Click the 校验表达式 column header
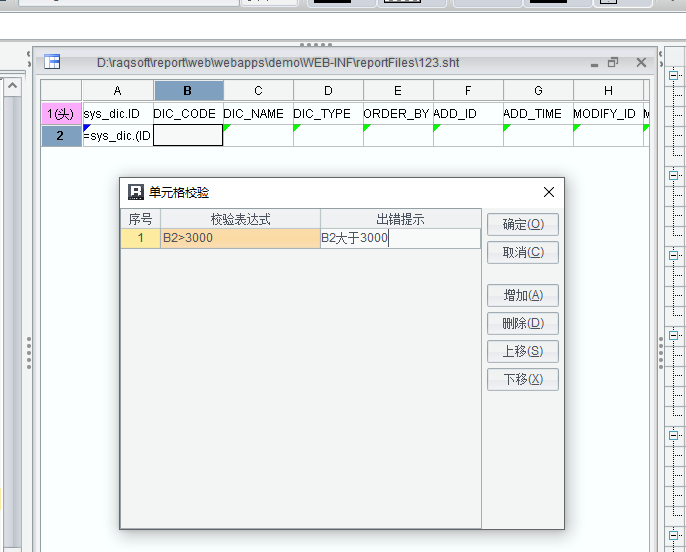This screenshot has height=552, width=686. click(x=240, y=219)
